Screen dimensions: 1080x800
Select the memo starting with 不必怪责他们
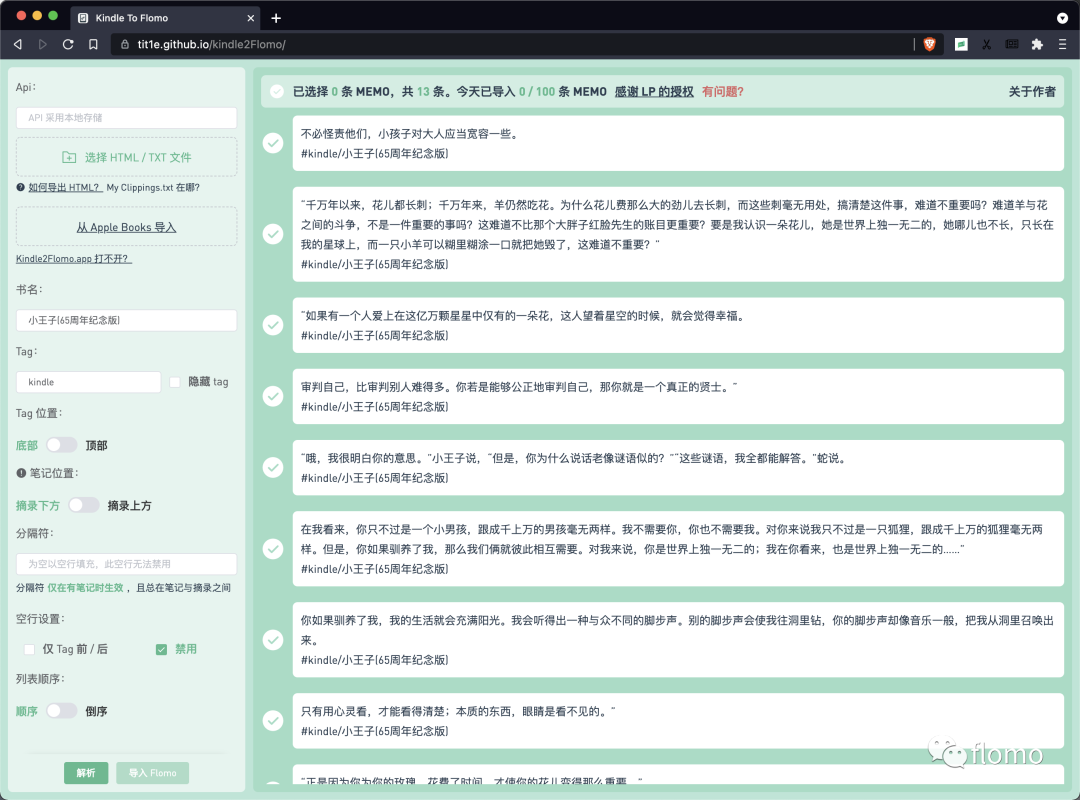point(273,143)
